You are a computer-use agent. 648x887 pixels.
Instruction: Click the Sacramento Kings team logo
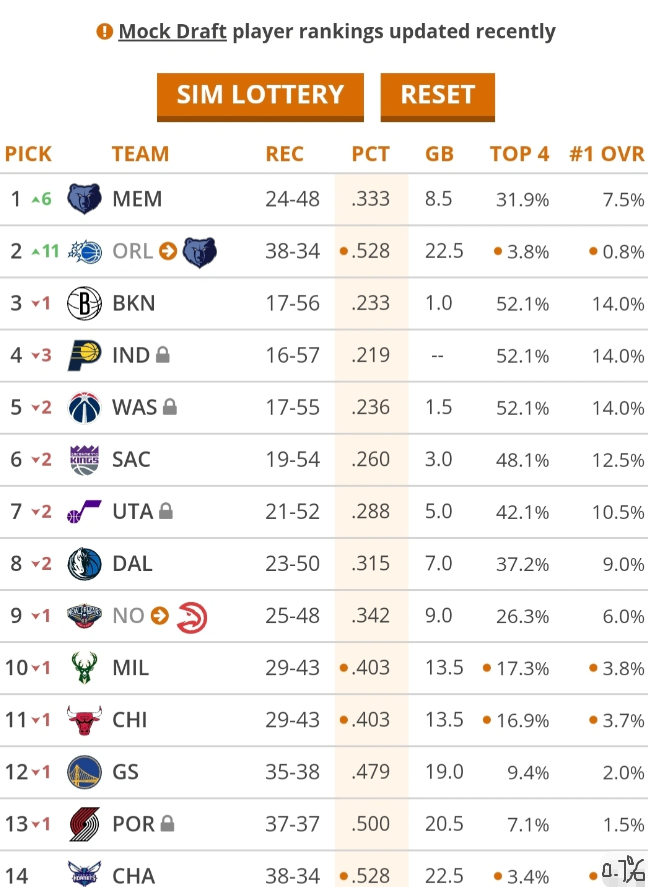pyautogui.click(x=84, y=459)
